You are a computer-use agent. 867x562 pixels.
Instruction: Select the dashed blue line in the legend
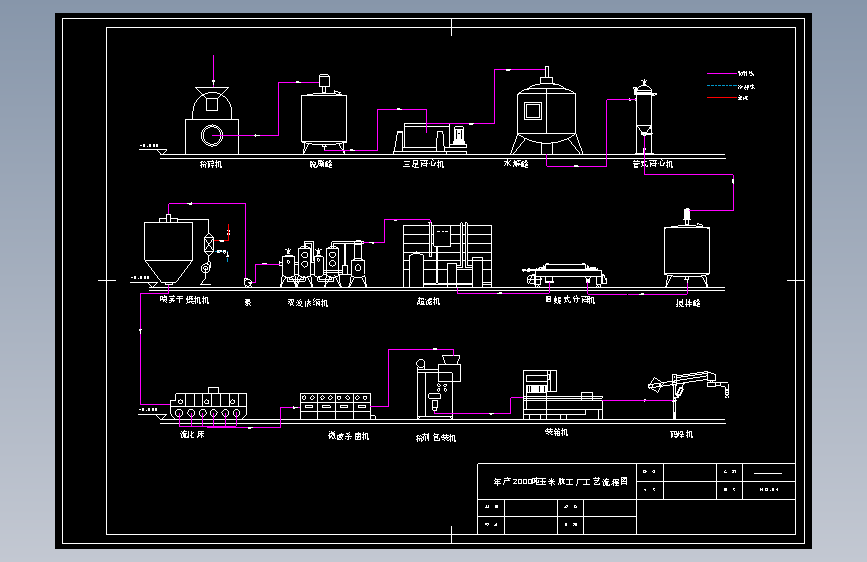[722, 86]
